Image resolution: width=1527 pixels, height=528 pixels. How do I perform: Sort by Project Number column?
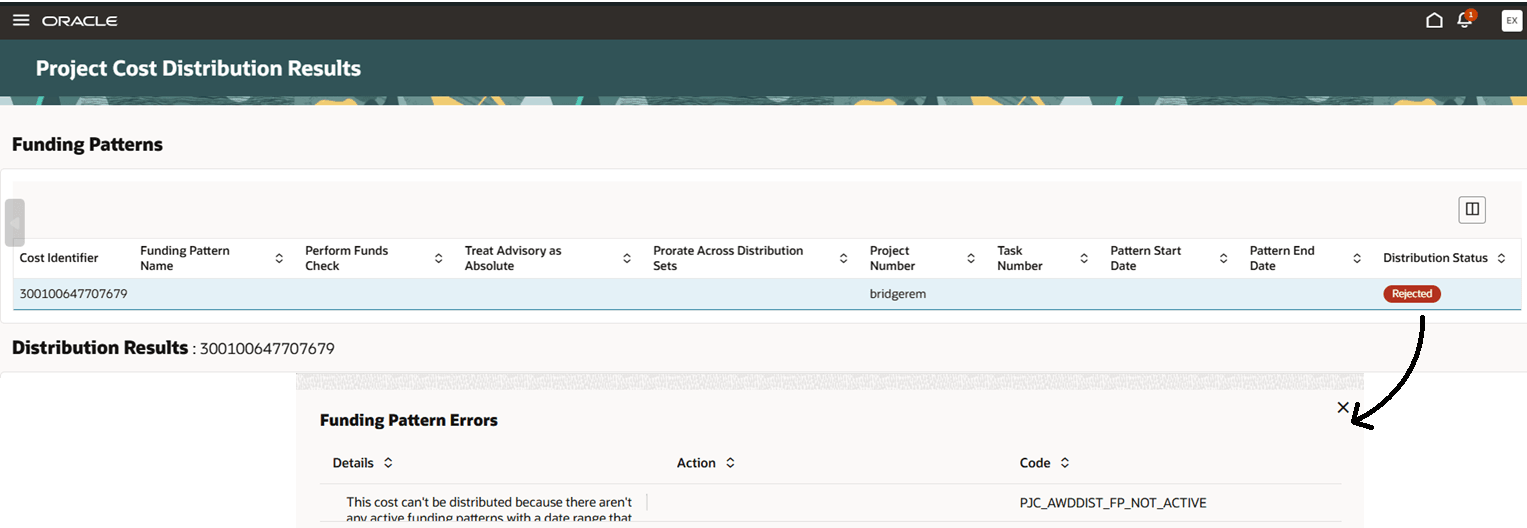pos(971,258)
